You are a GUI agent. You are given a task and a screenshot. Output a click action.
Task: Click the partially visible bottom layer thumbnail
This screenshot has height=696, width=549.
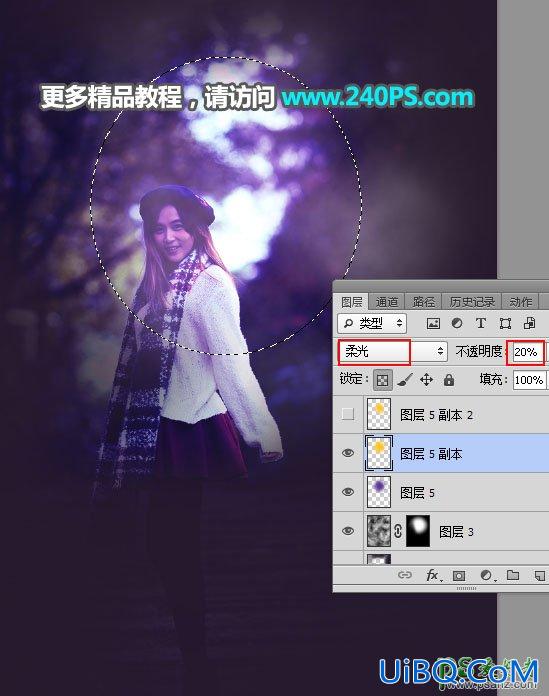379,559
